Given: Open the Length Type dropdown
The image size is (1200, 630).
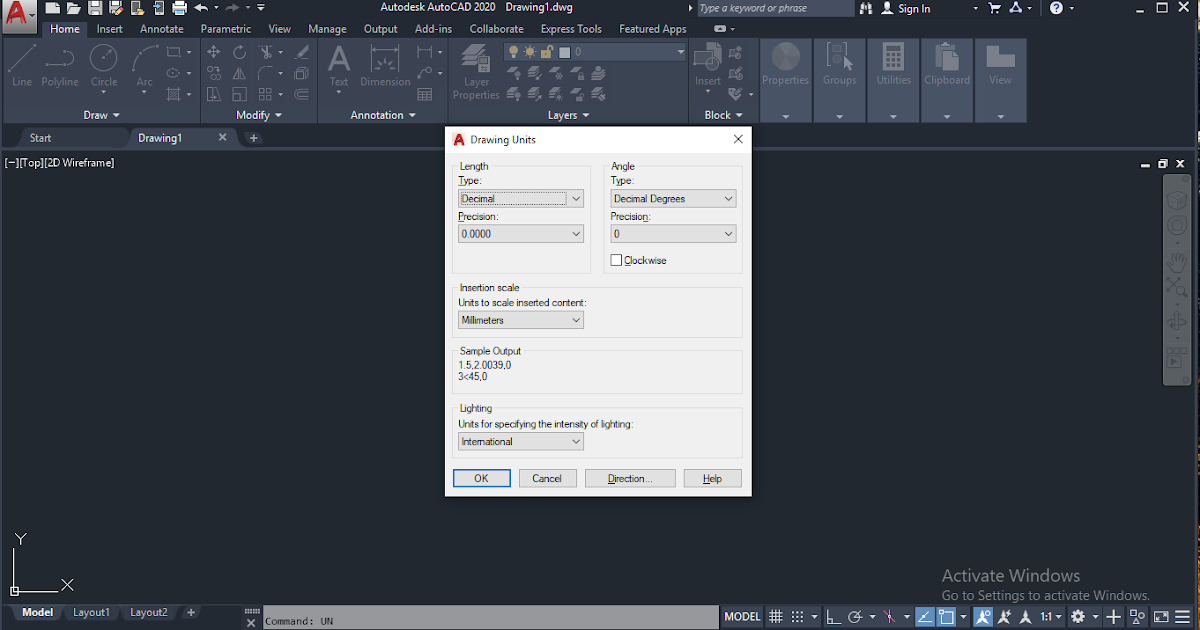Looking at the screenshot, I should 520,198.
